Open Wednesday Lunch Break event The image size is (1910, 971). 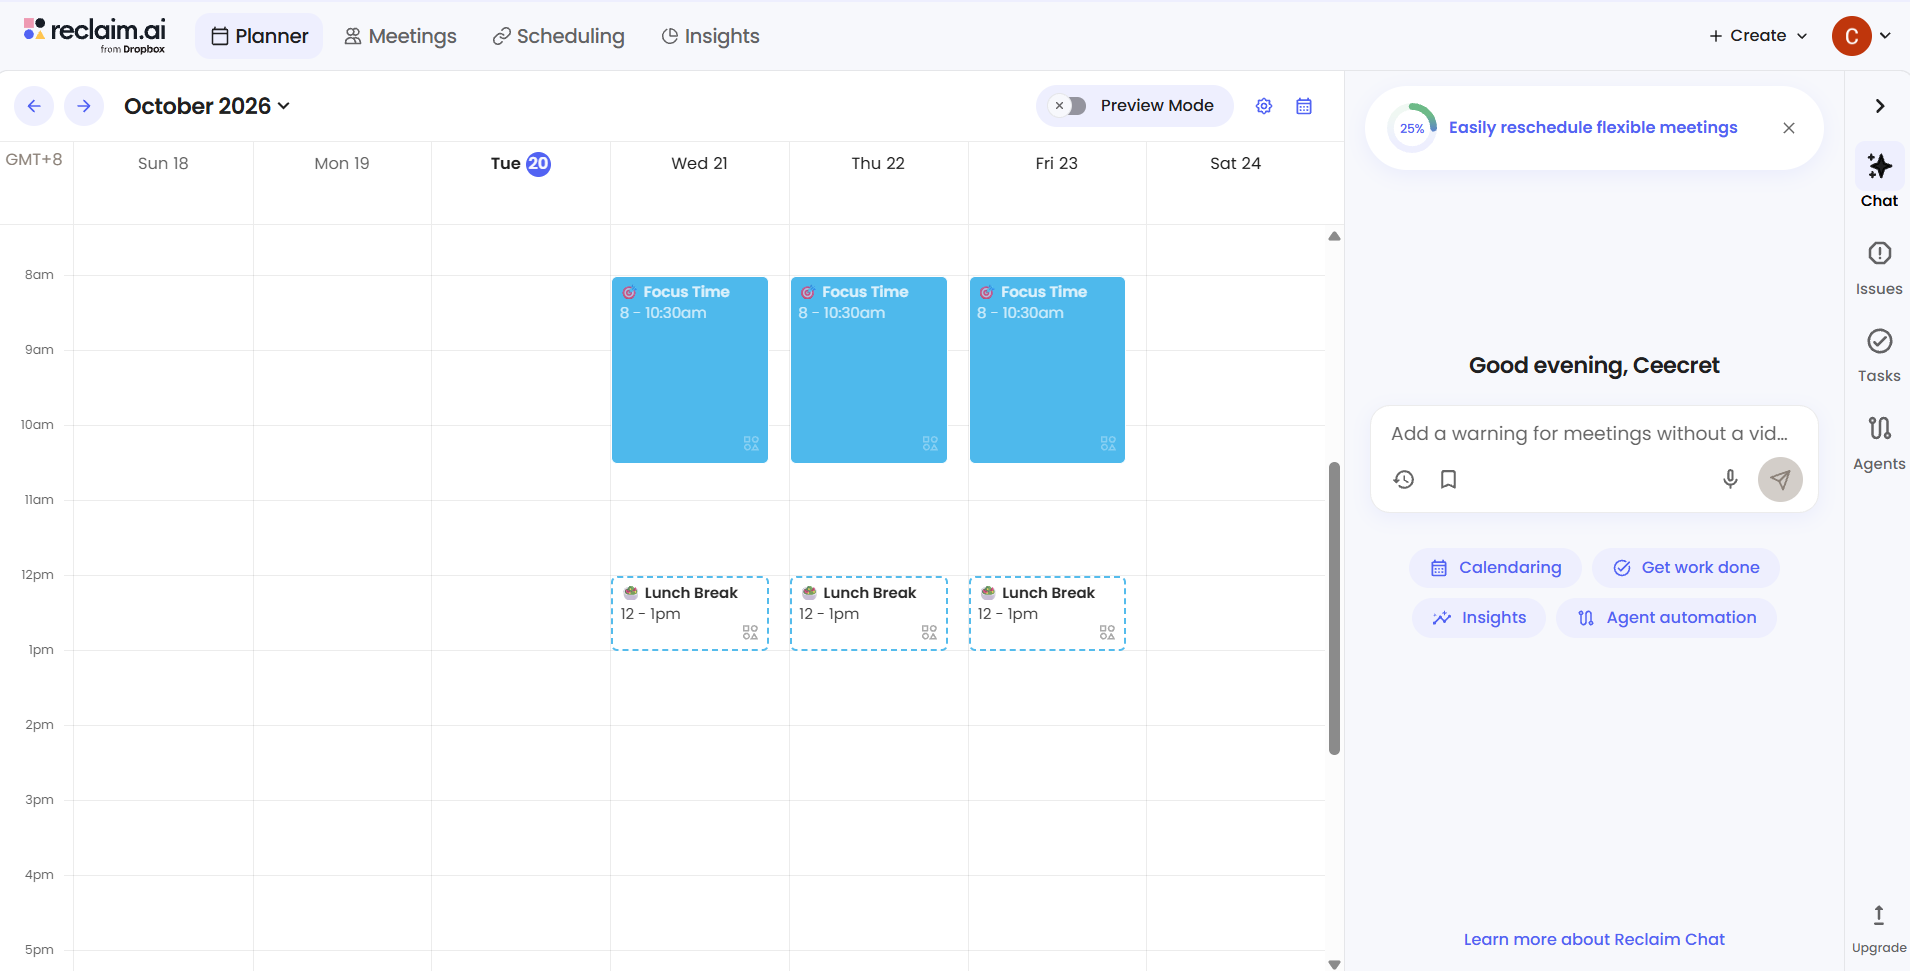690,613
